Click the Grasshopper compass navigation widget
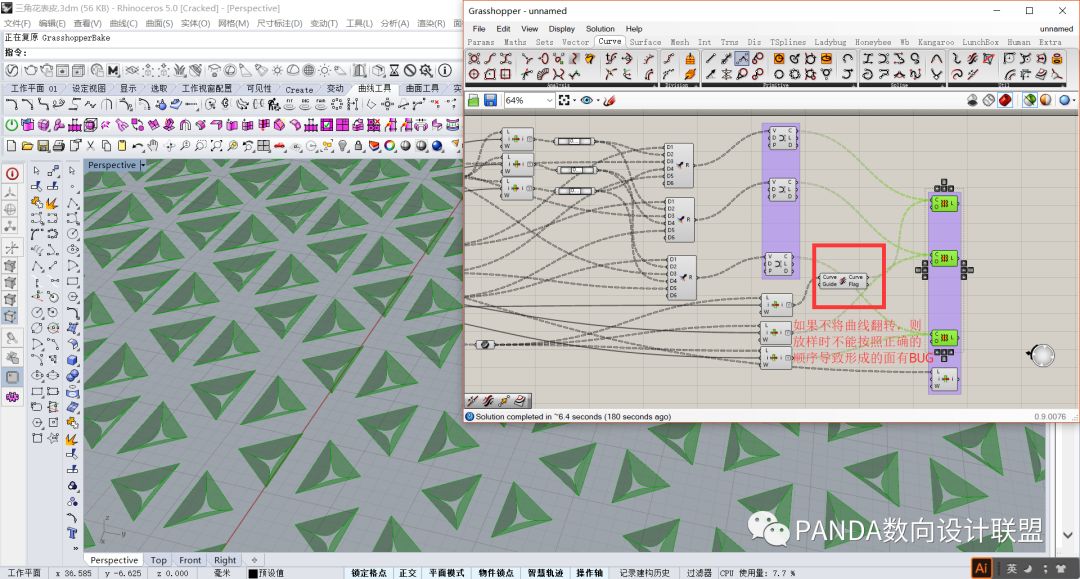Screen dimensions: 1080x579 point(1042,355)
